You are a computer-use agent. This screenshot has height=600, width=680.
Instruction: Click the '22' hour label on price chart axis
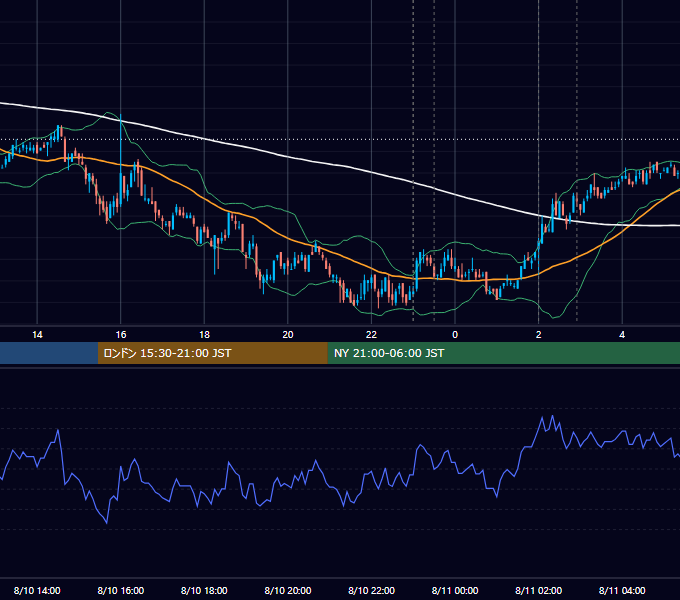tap(371, 335)
